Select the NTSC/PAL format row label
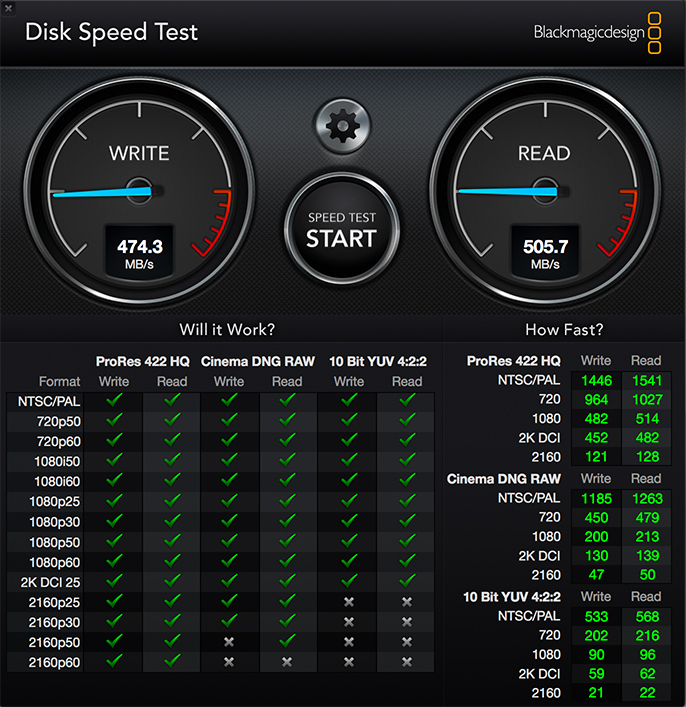Screen dimensions: 686x707 point(49,401)
